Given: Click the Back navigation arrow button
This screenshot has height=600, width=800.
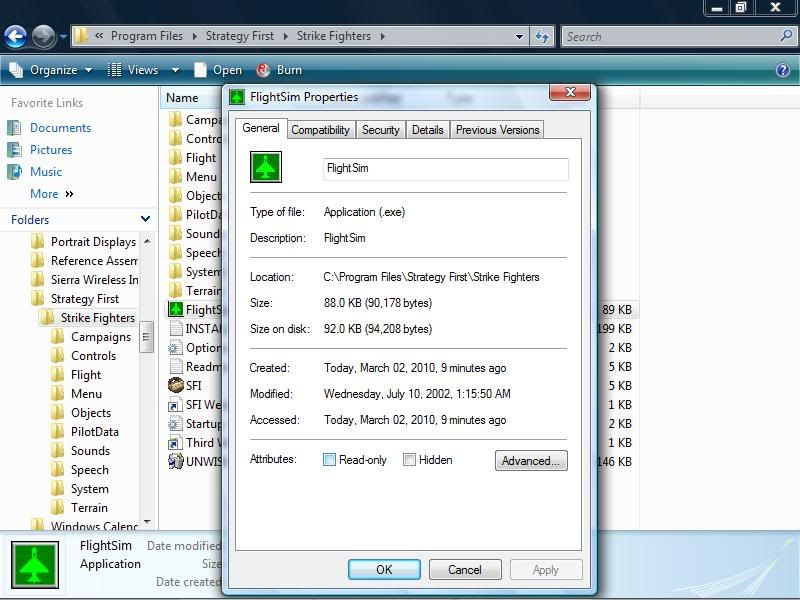Looking at the screenshot, I should pos(15,37).
